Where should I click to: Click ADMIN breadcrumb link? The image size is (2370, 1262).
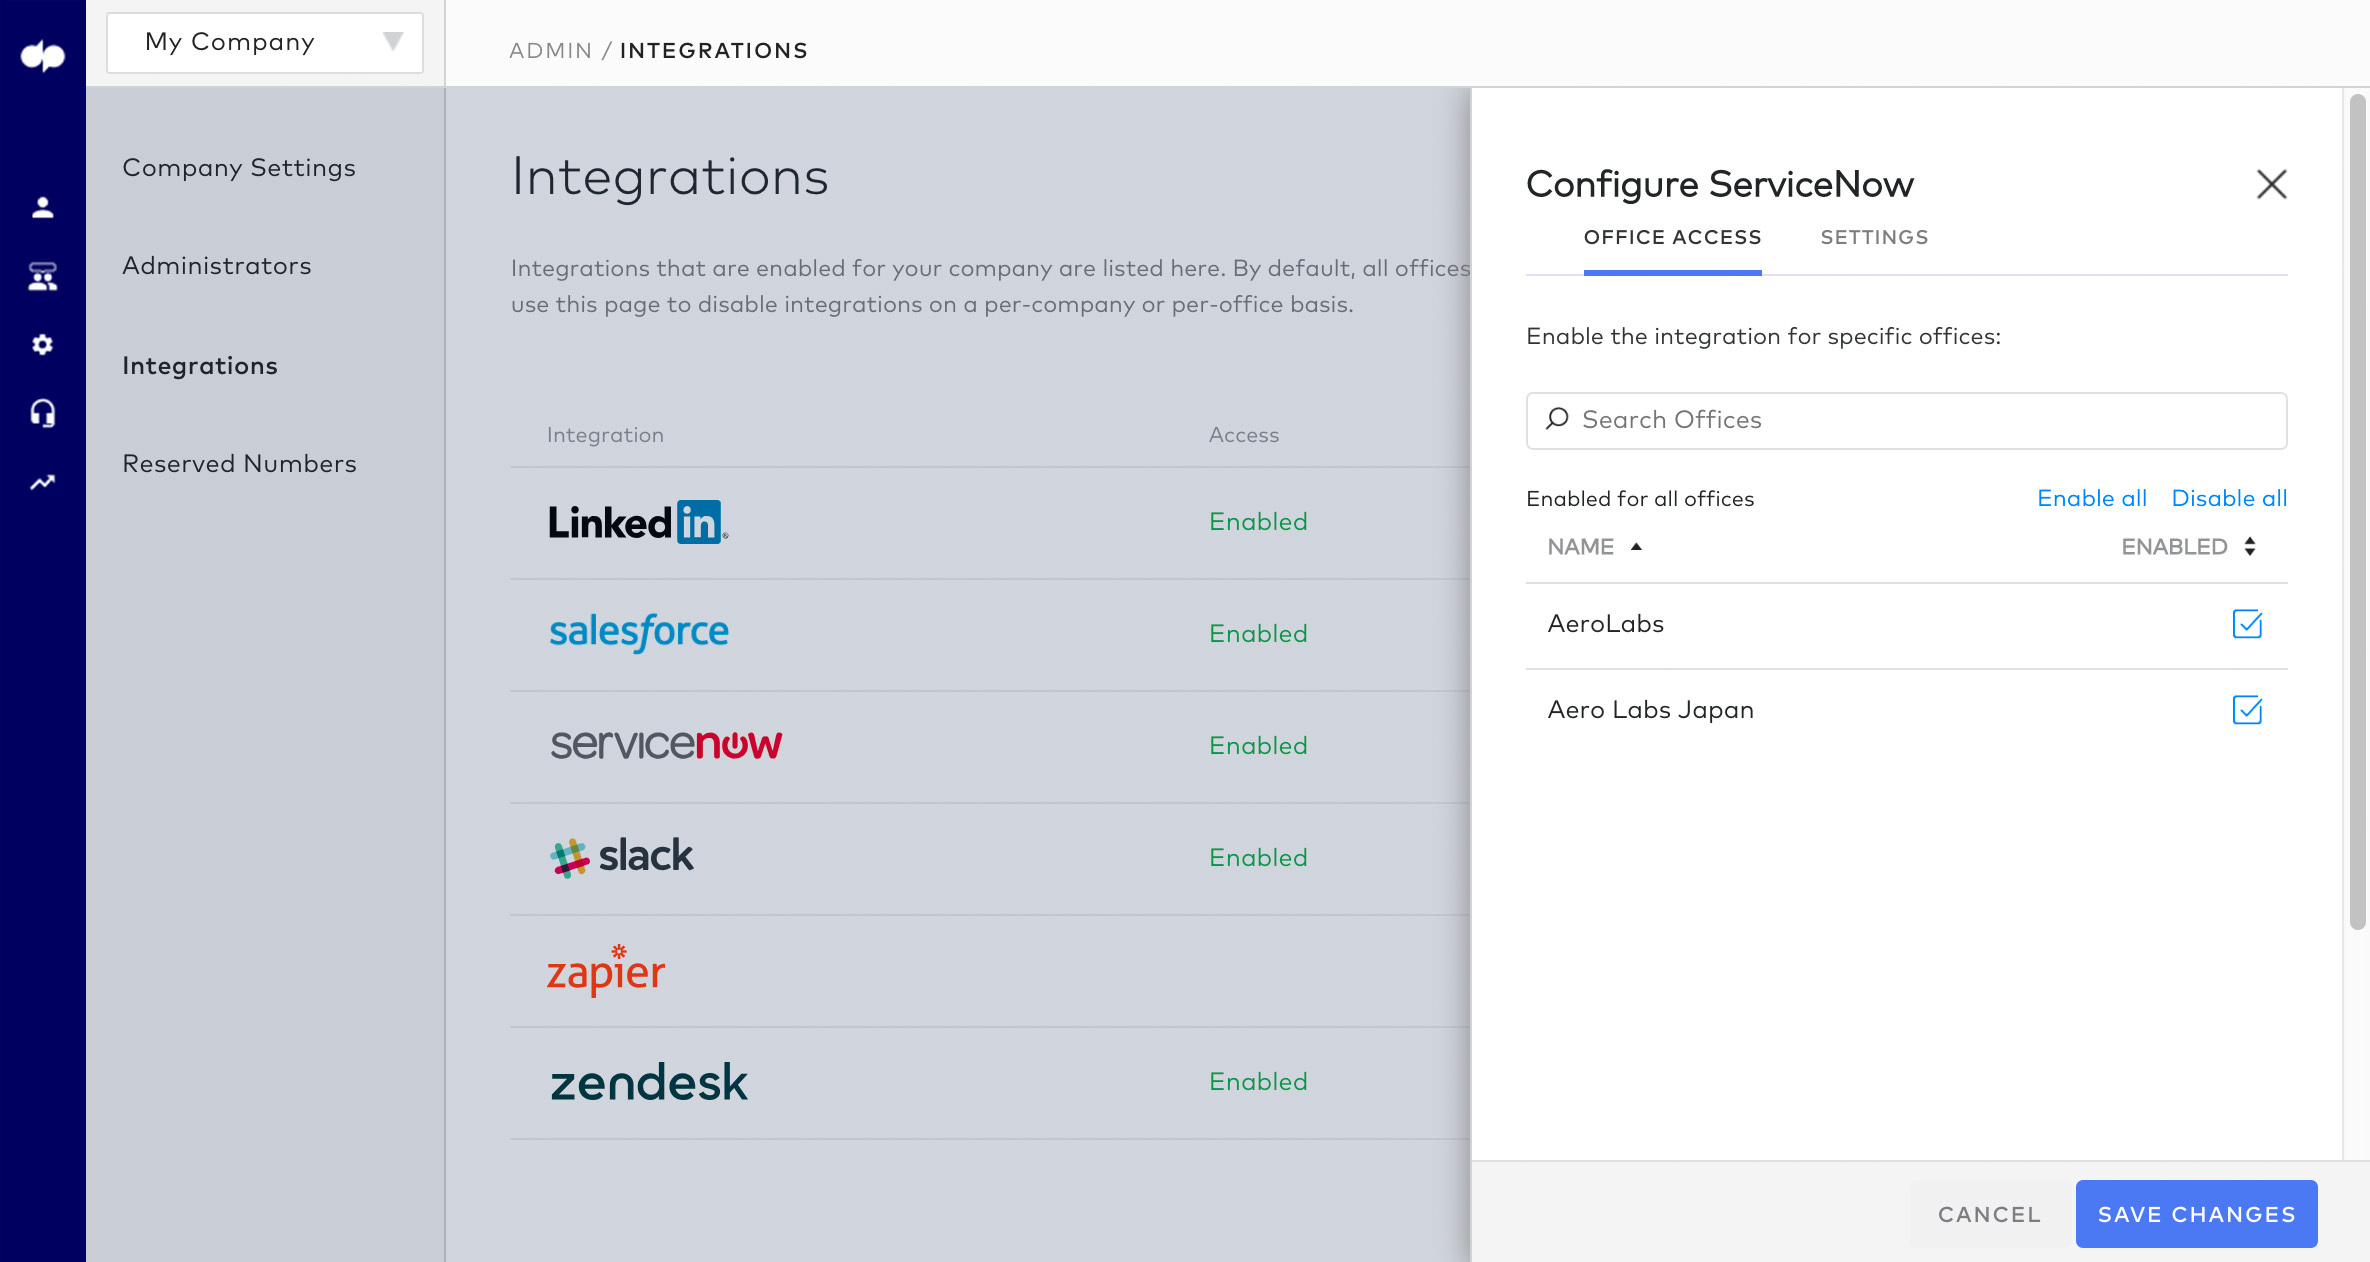pyautogui.click(x=550, y=51)
